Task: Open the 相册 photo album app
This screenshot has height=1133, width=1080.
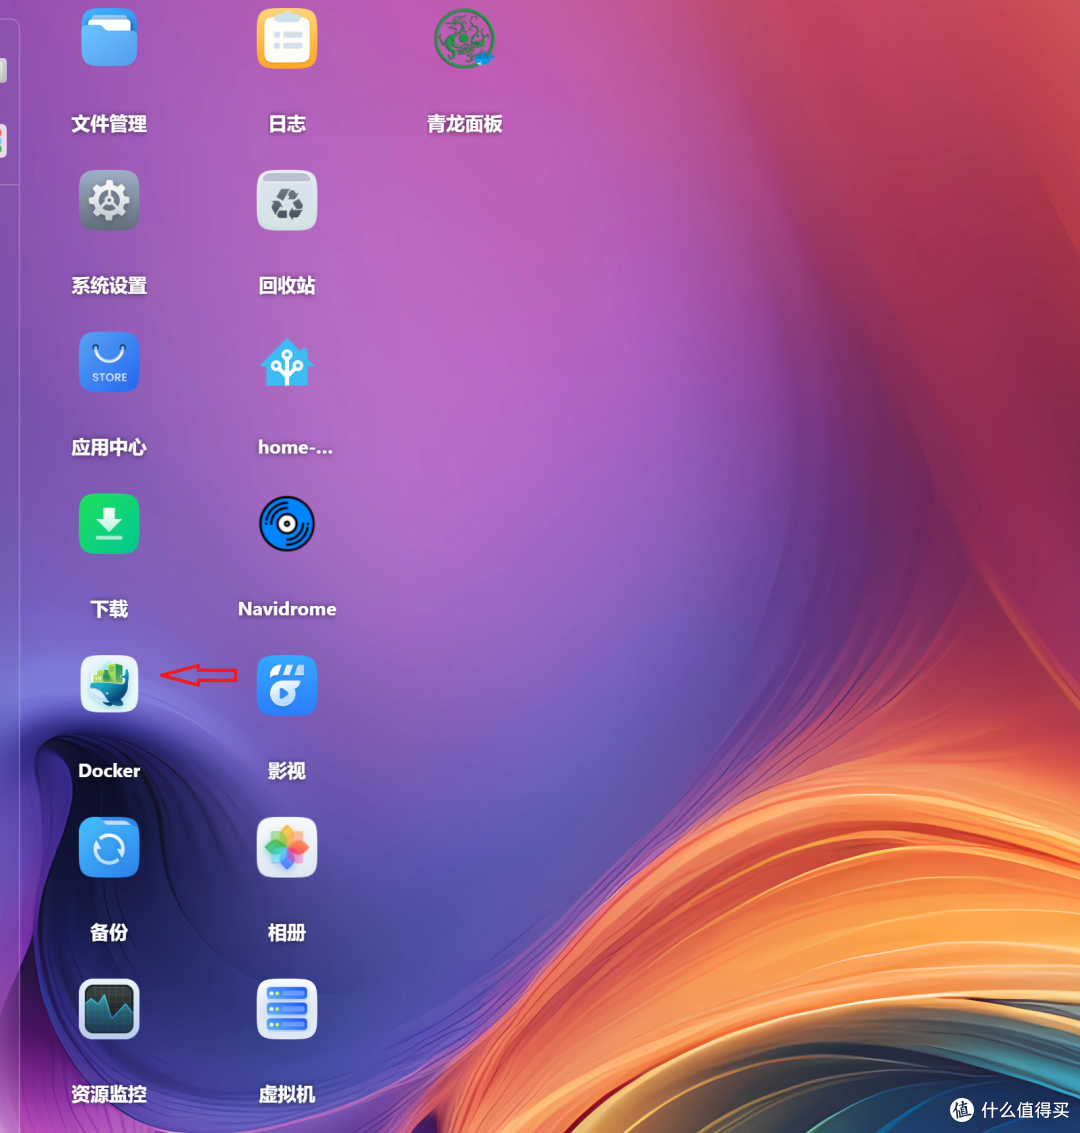Action: click(287, 847)
